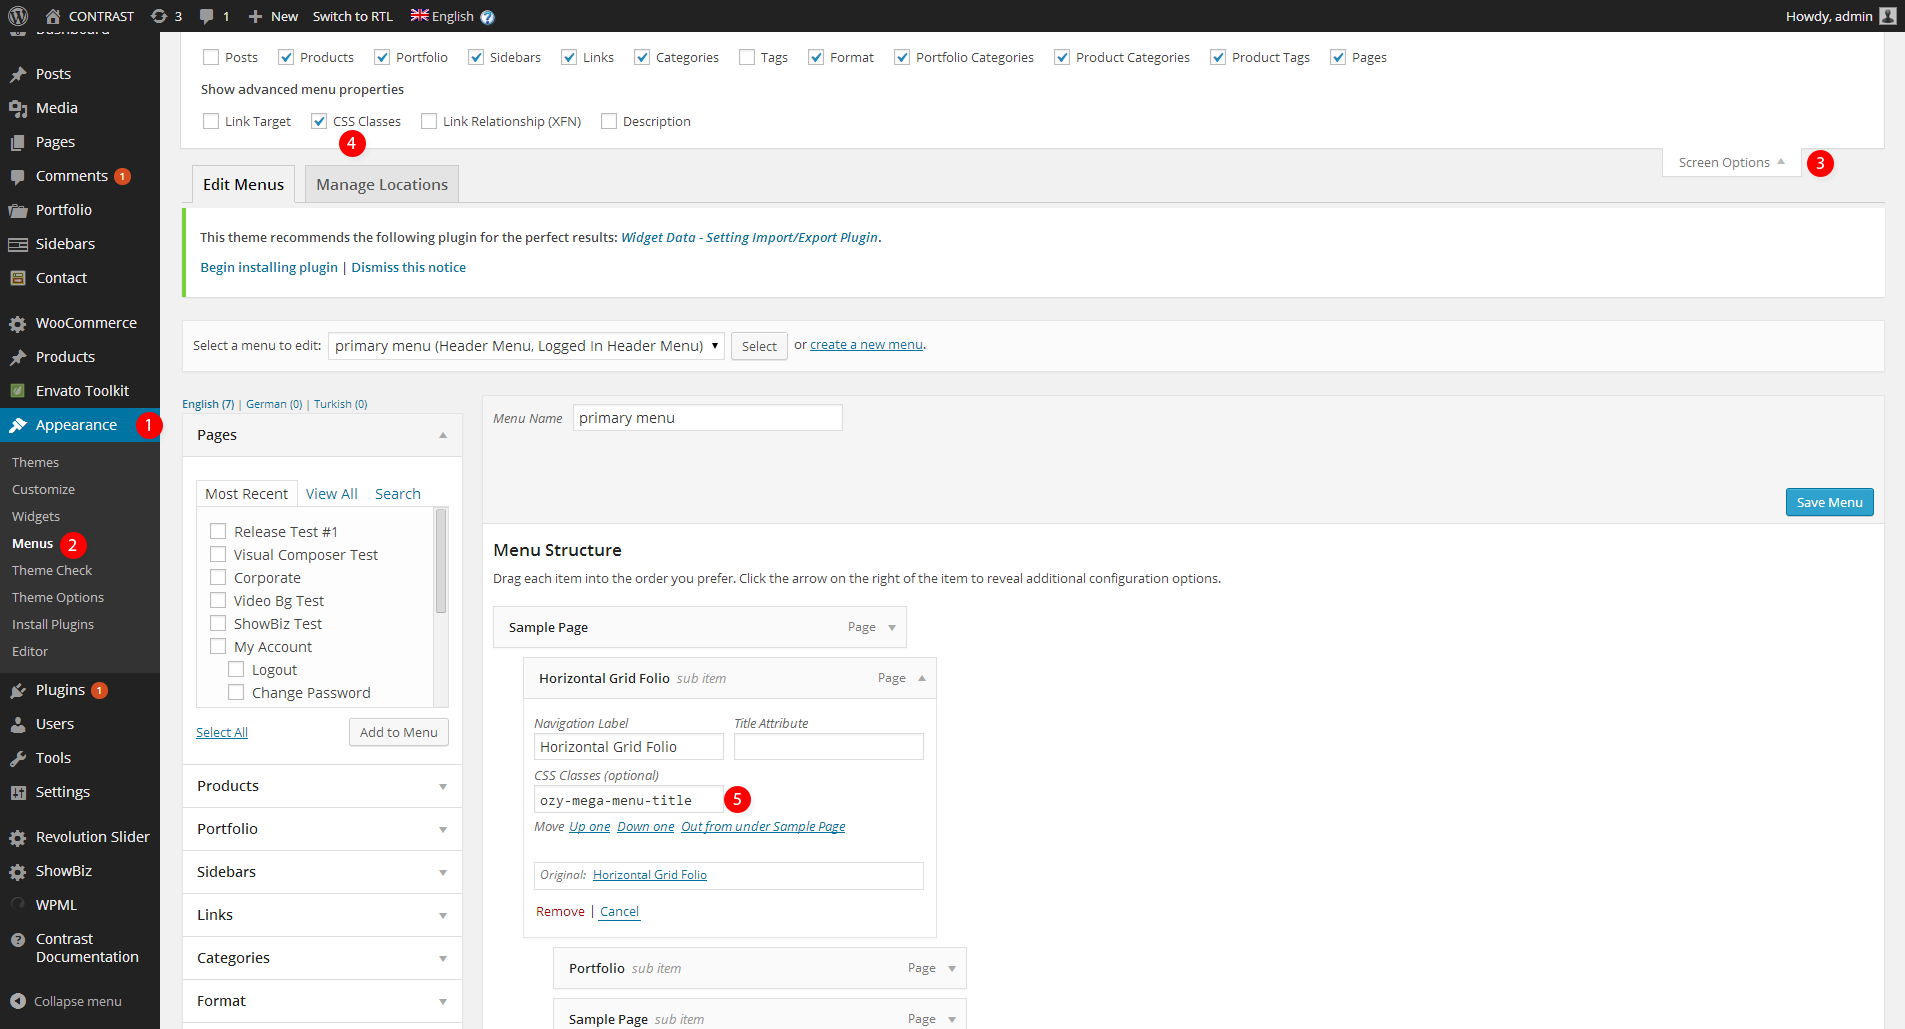
Task: Switch to the Manage Locations tab
Action: pyautogui.click(x=381, y=185)
